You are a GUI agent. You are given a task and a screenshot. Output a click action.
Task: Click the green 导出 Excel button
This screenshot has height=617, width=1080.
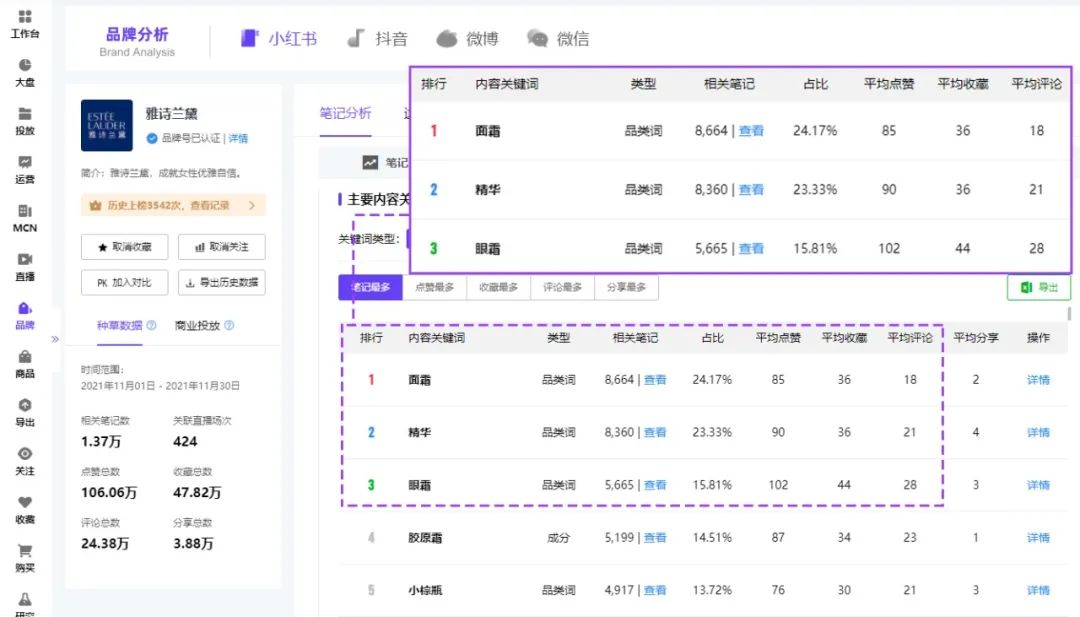pyautogui.click(x=1039, y=287)
